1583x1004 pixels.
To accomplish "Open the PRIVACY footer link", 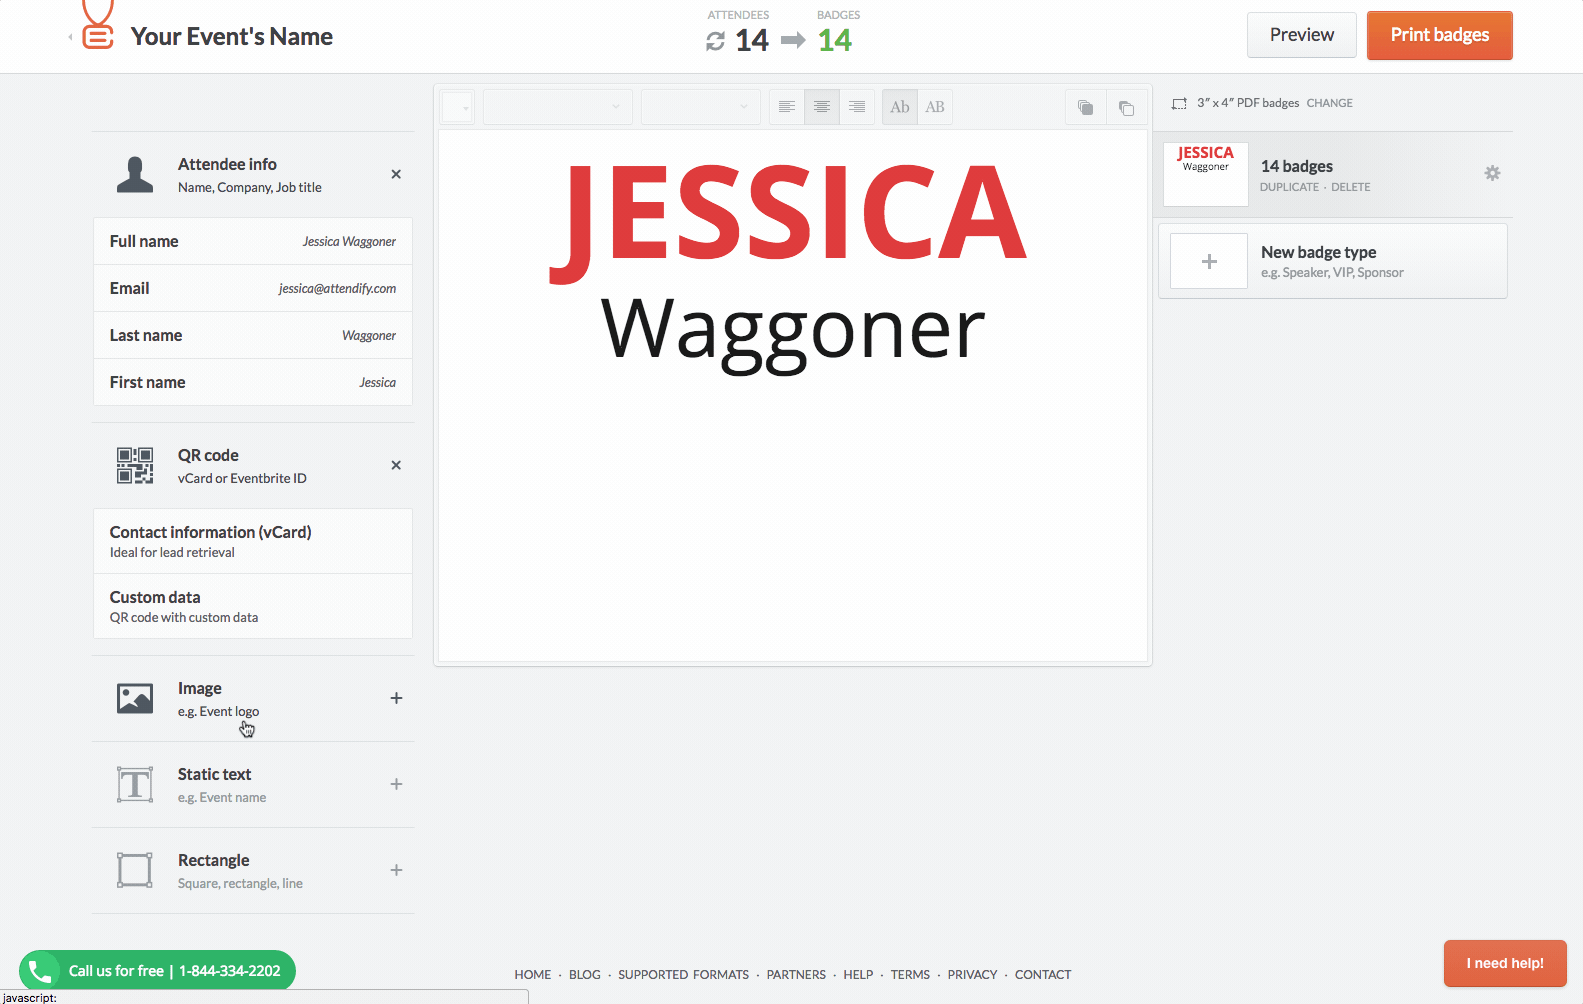I will click(973, 975).
